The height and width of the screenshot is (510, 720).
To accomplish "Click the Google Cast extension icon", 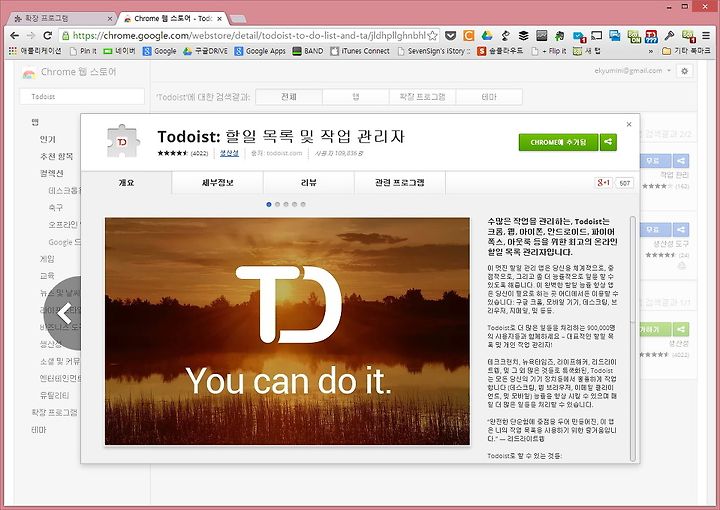I will pos(596,35).
